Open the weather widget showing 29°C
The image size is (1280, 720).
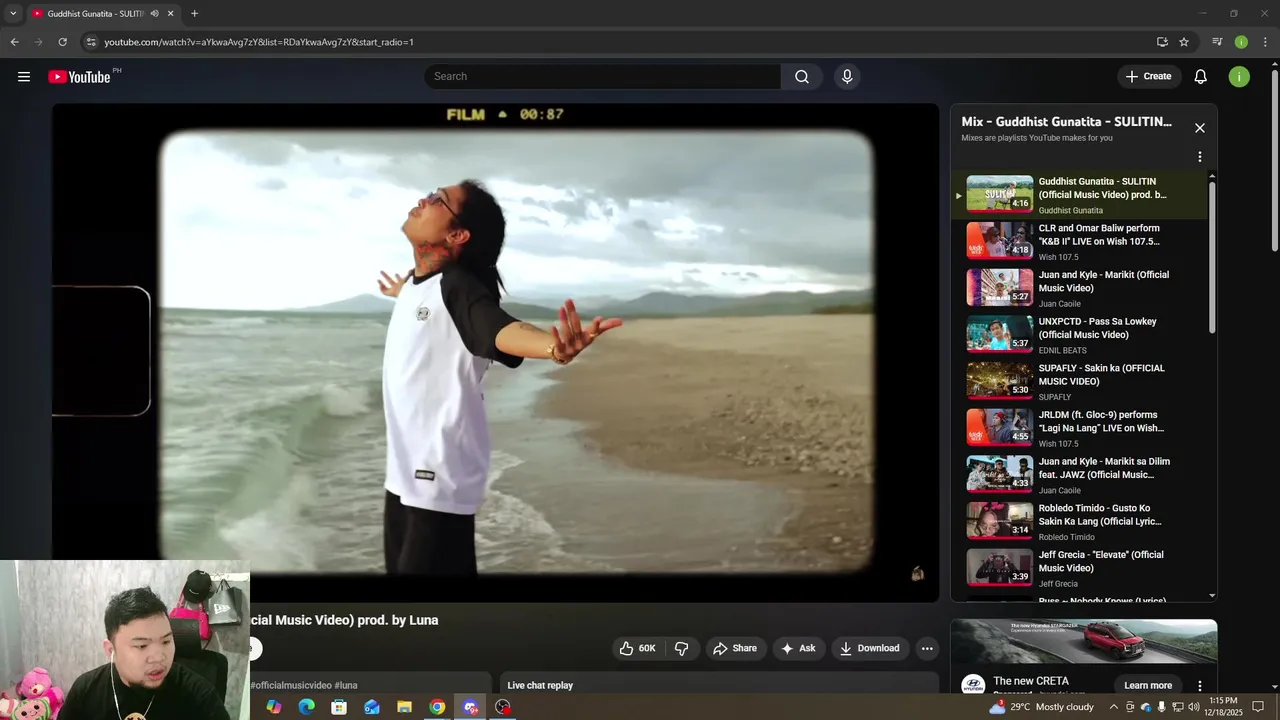pyautogui.click(x=1041, y=707)
